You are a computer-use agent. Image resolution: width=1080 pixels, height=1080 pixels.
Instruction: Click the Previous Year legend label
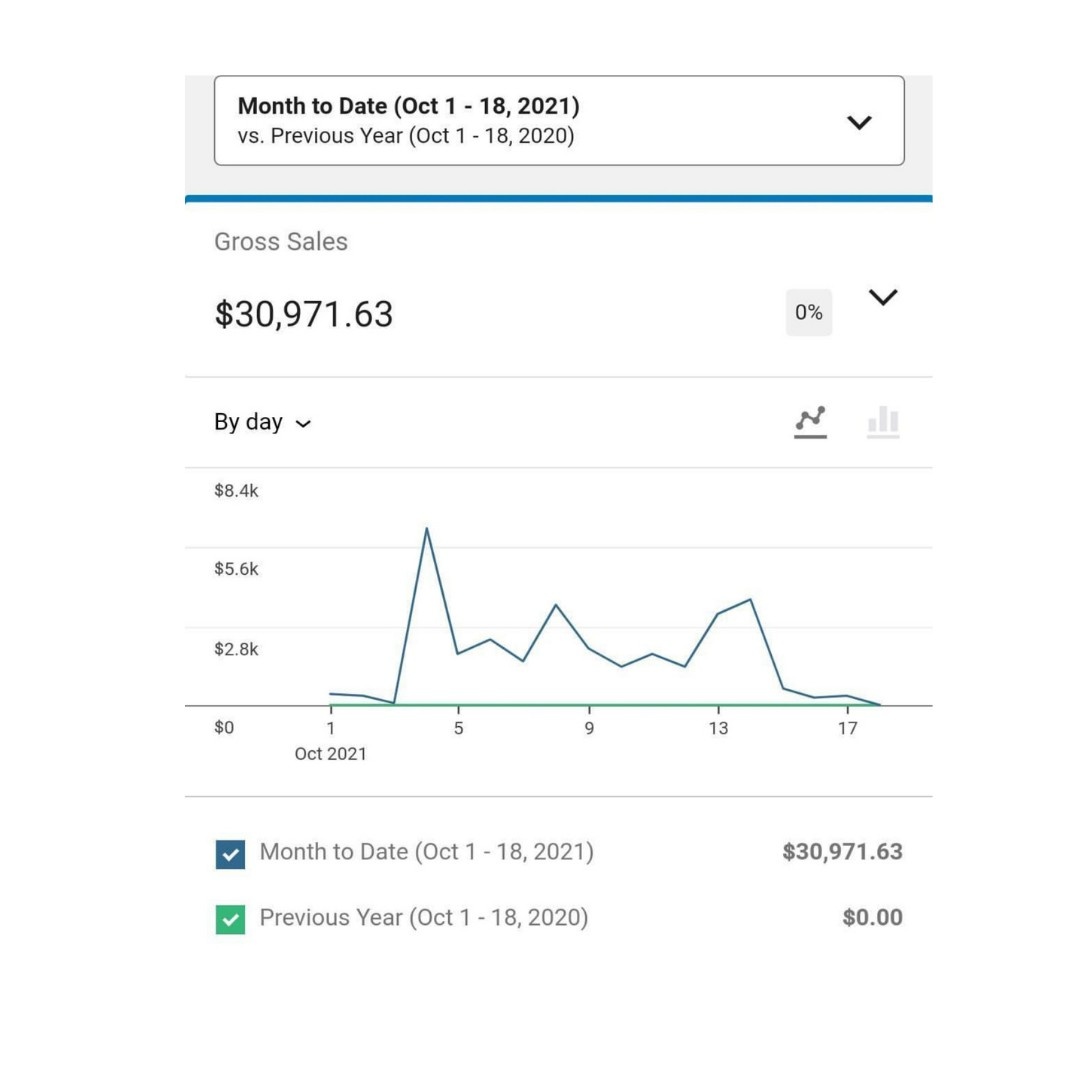coord(423,917)
